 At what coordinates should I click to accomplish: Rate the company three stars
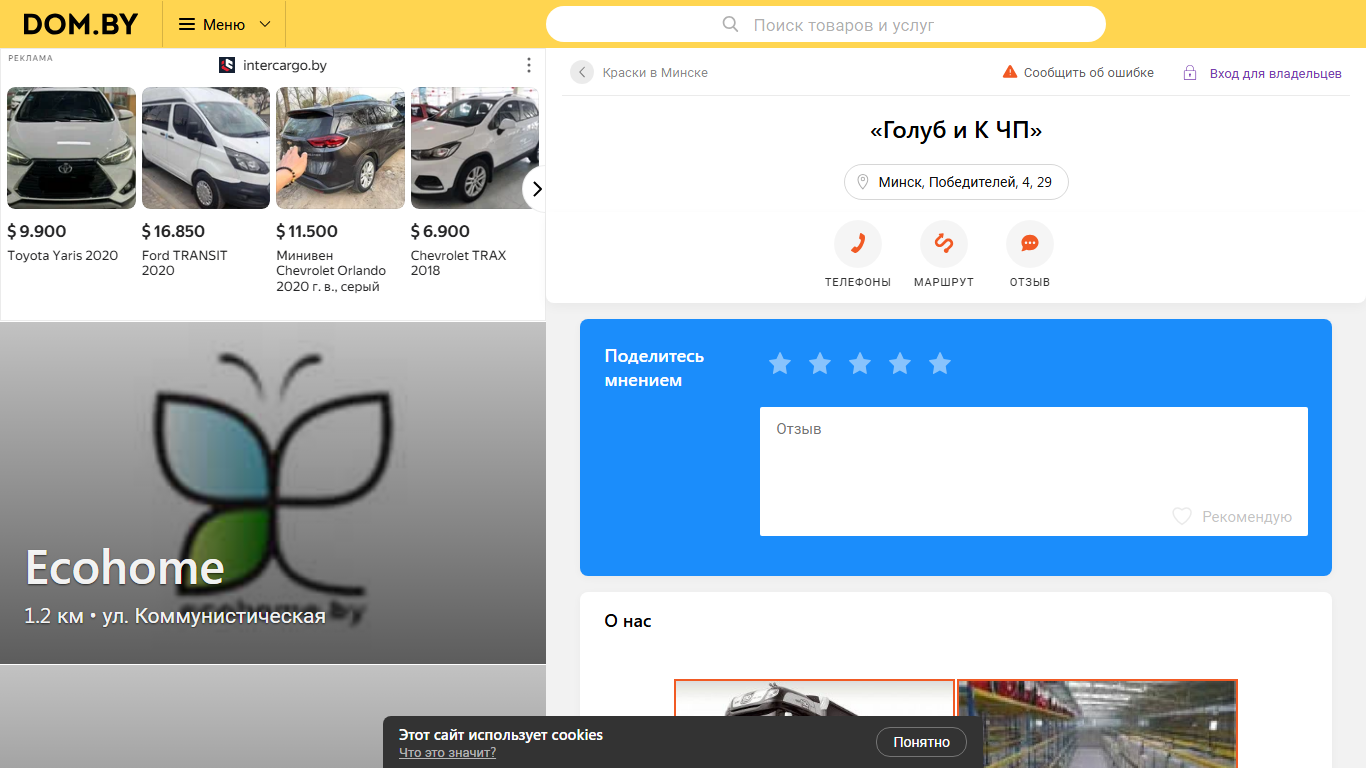[x=860, y=364]
